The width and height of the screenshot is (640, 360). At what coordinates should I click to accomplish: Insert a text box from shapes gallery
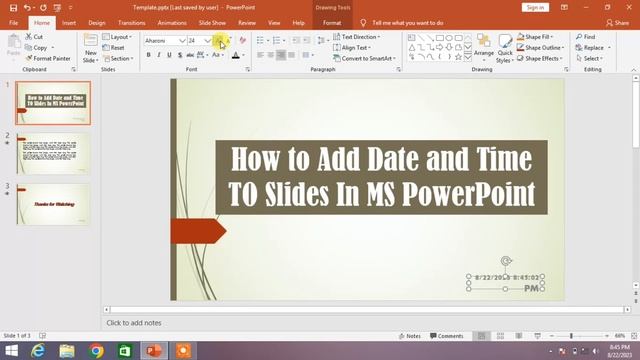[x=411, y=38]
